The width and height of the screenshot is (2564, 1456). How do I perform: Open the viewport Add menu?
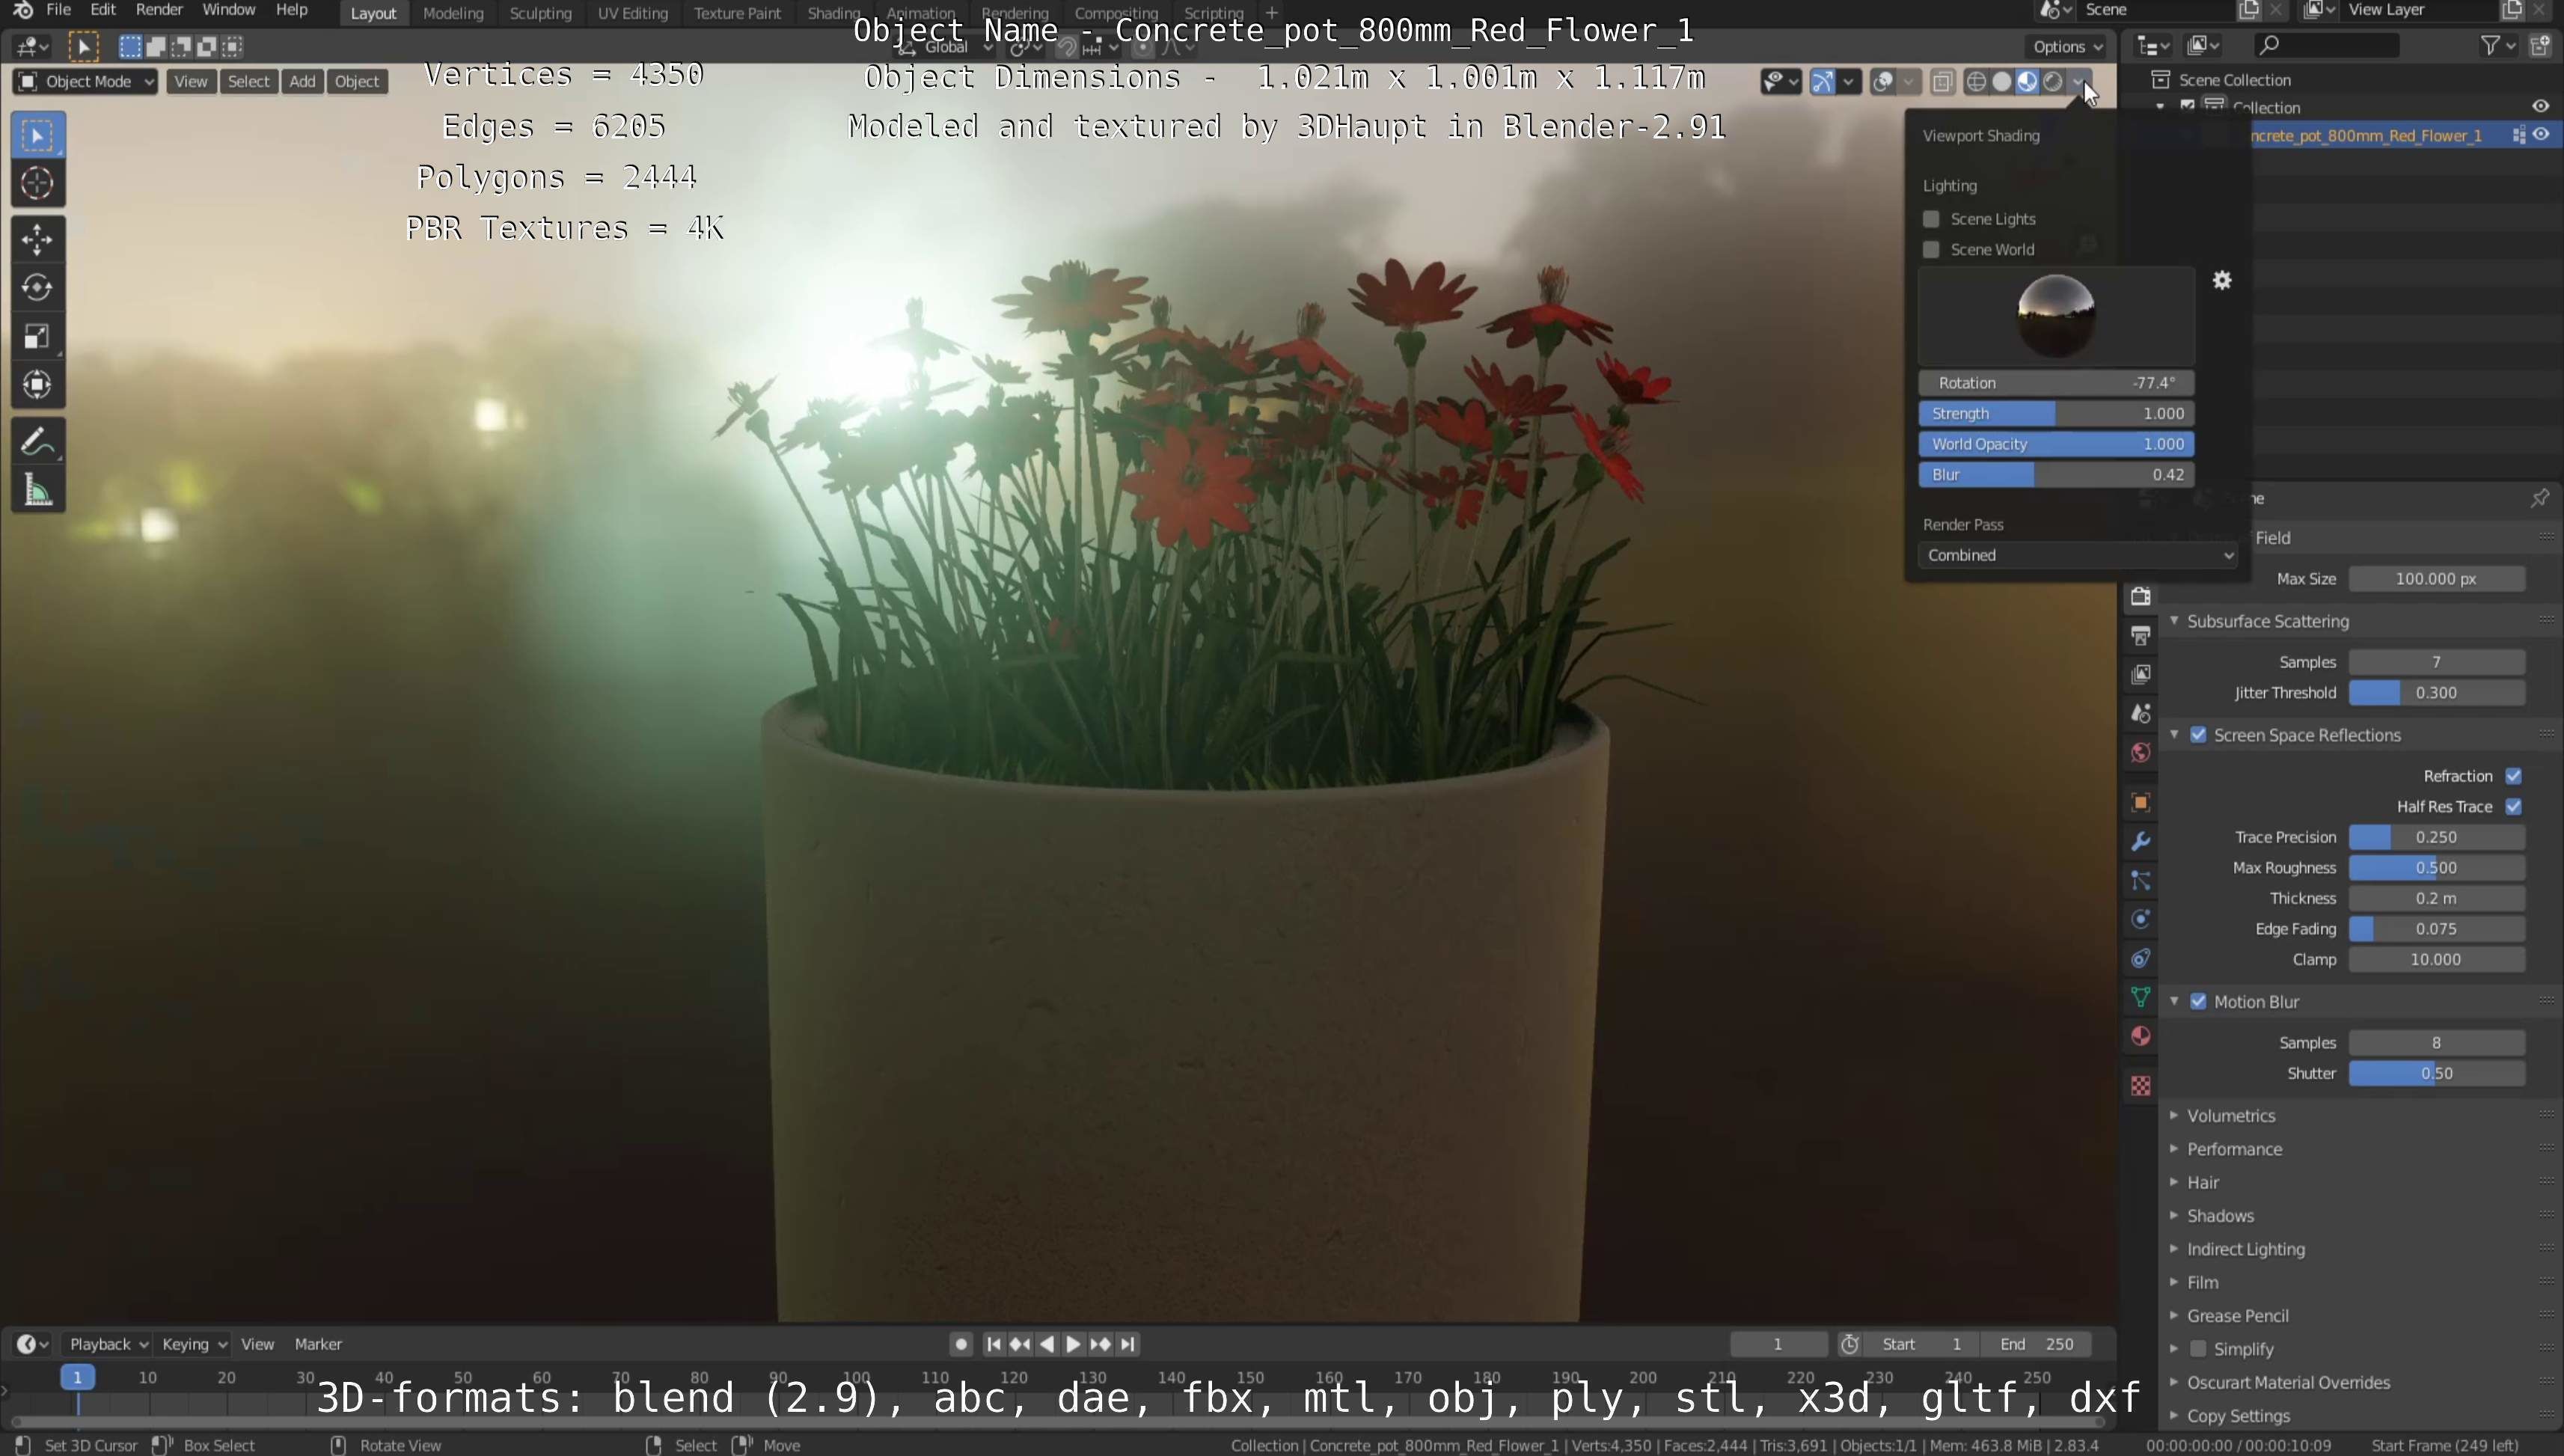[302, 82]
